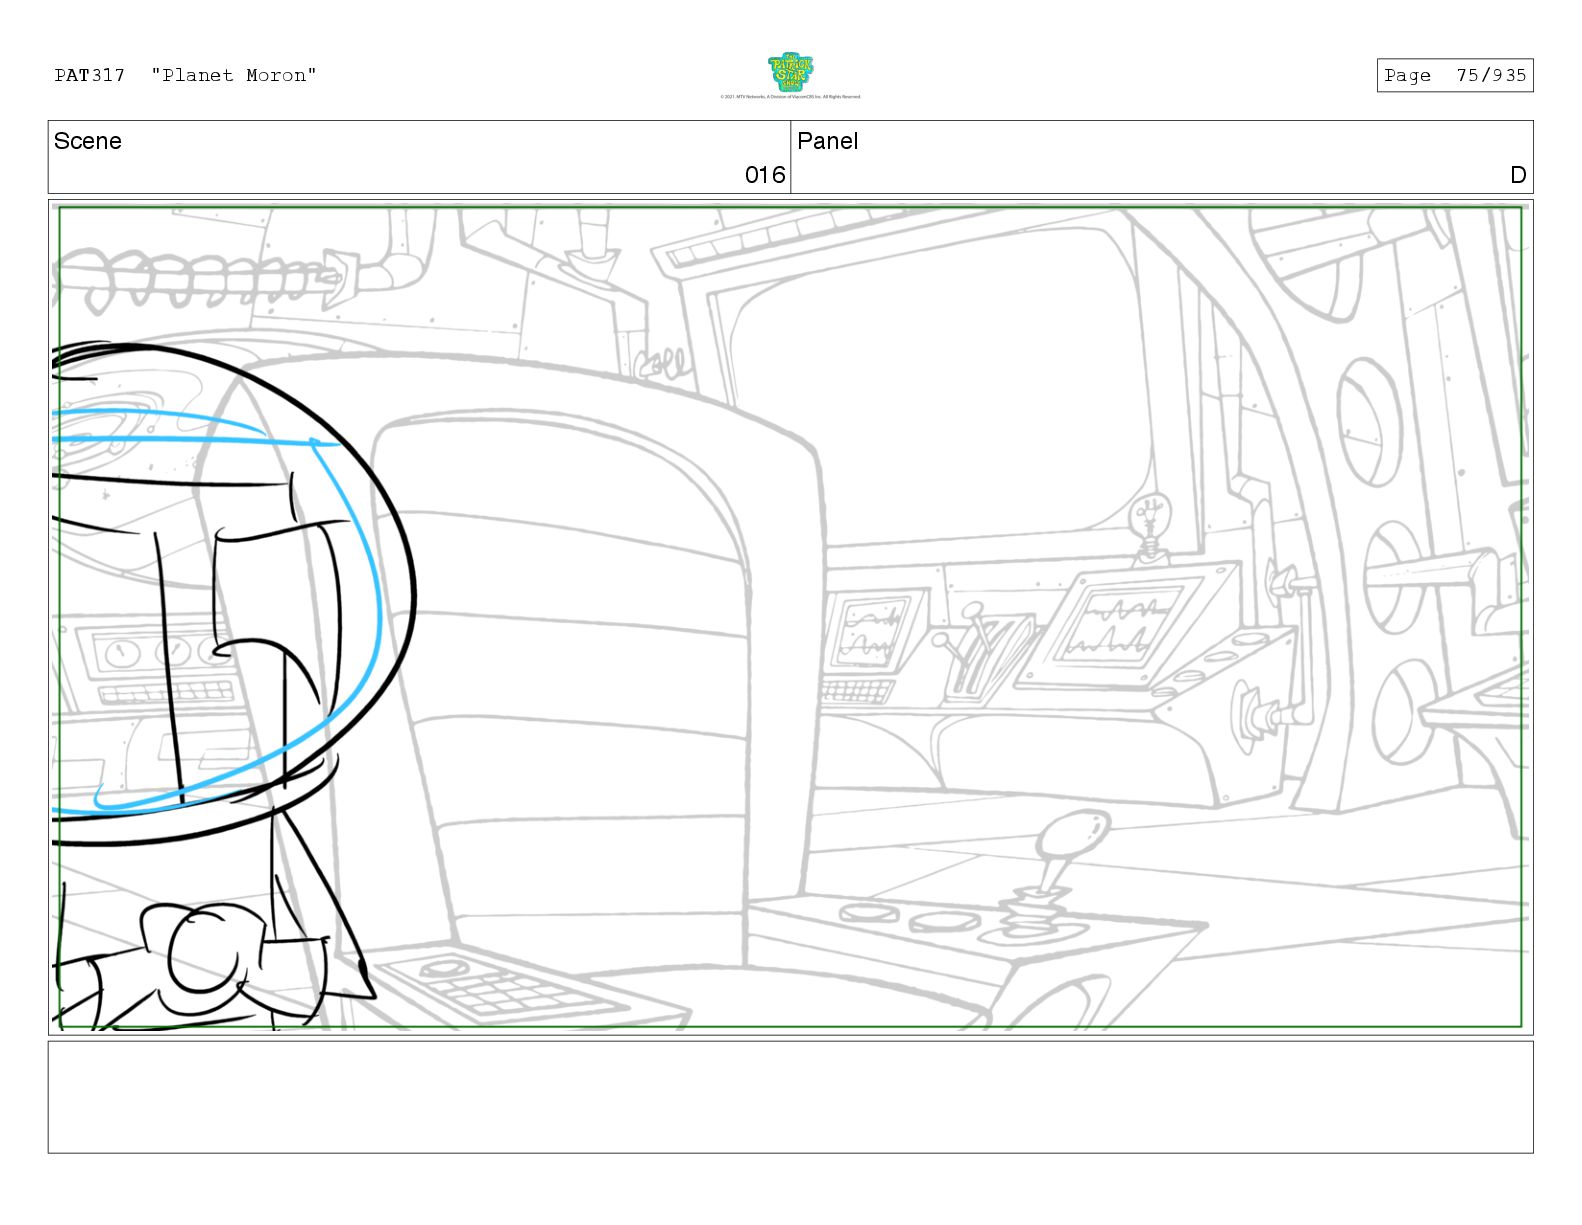This screenshot has height=1225, width=1582.
Task: Click the "Planet Moron" title text
Action: [234, 75]
